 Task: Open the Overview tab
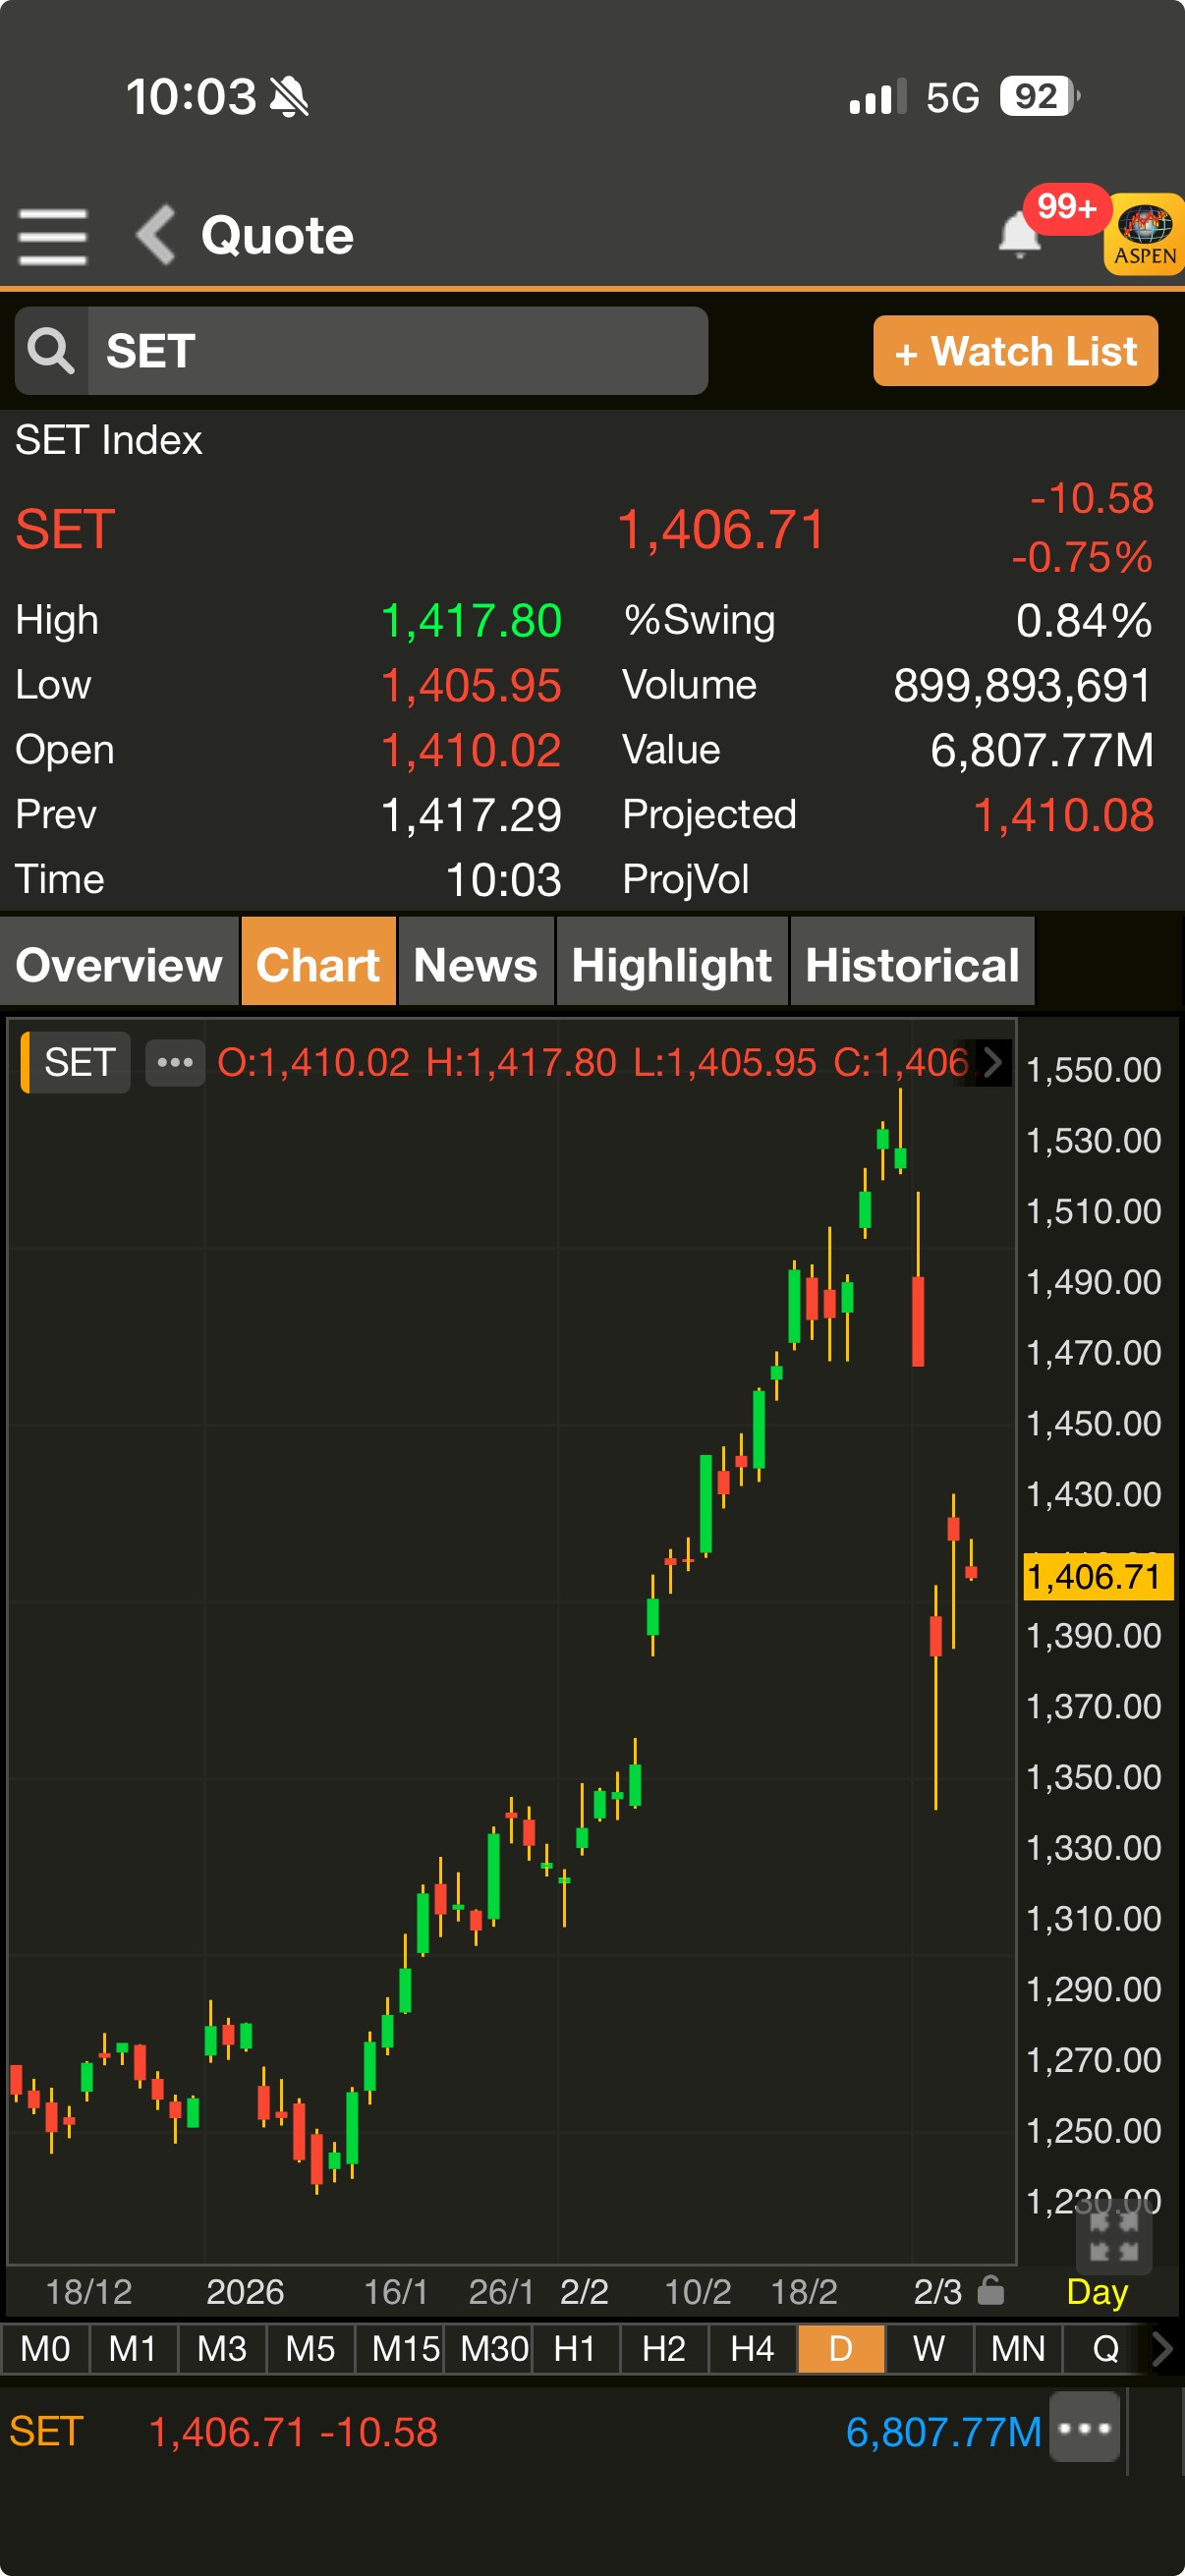119,964
